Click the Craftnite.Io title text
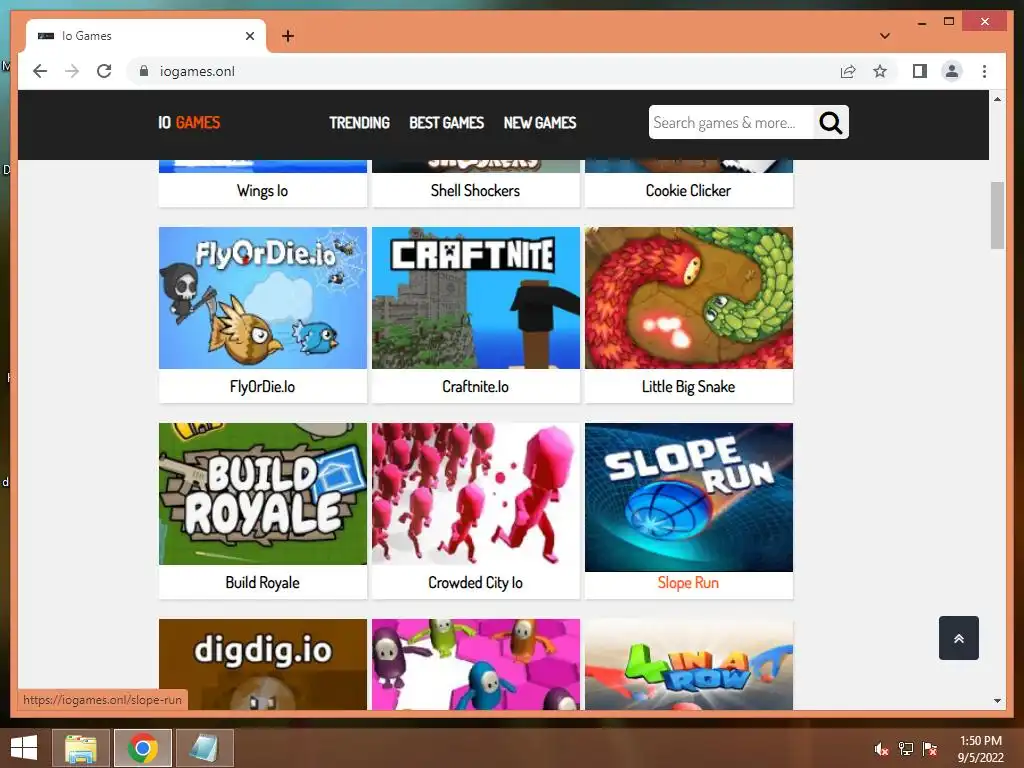1024x768 pixels. point(475,387)
